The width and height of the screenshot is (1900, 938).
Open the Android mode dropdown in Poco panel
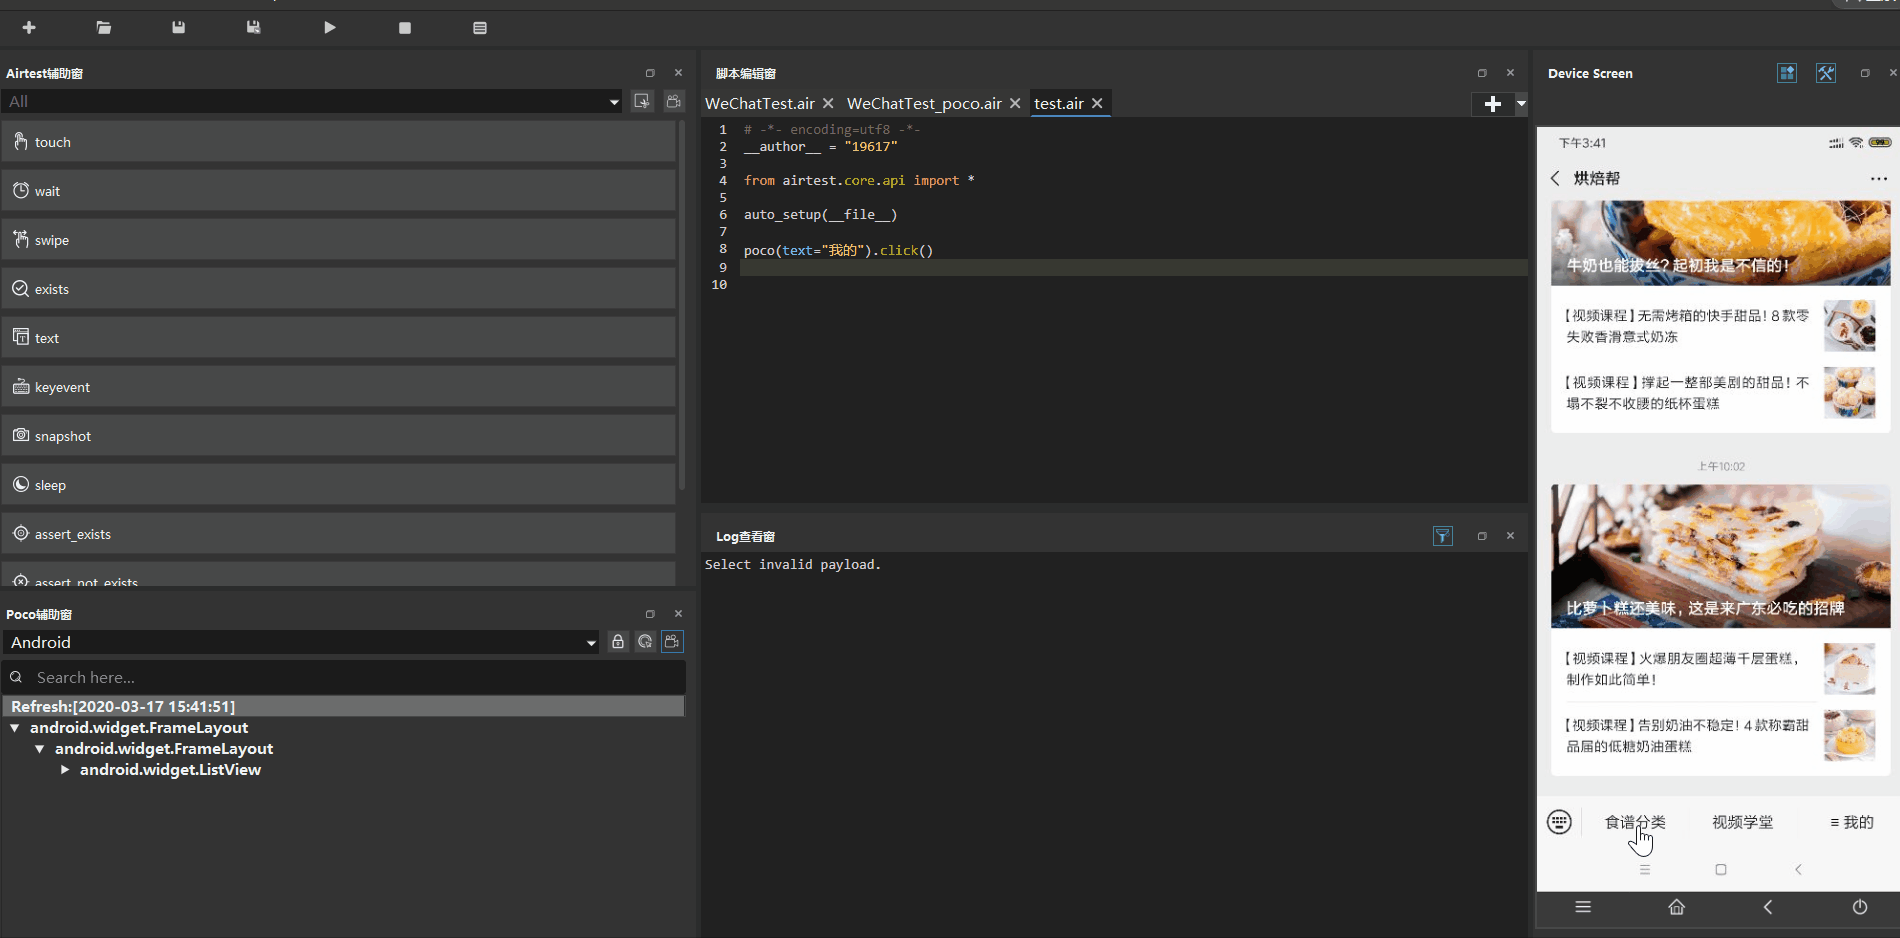click(x=301, y=642)
